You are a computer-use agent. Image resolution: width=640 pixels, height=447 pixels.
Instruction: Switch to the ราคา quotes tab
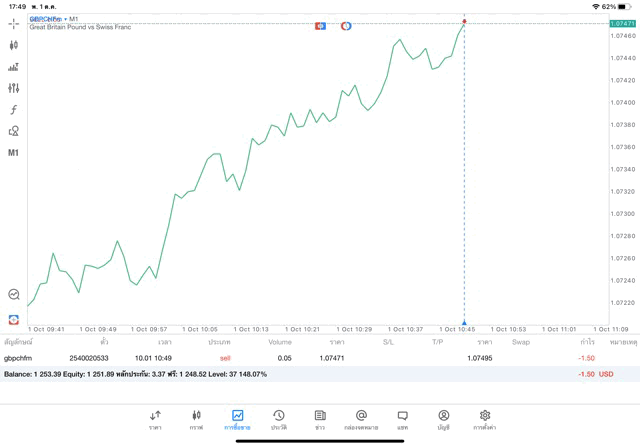point(155,419)
